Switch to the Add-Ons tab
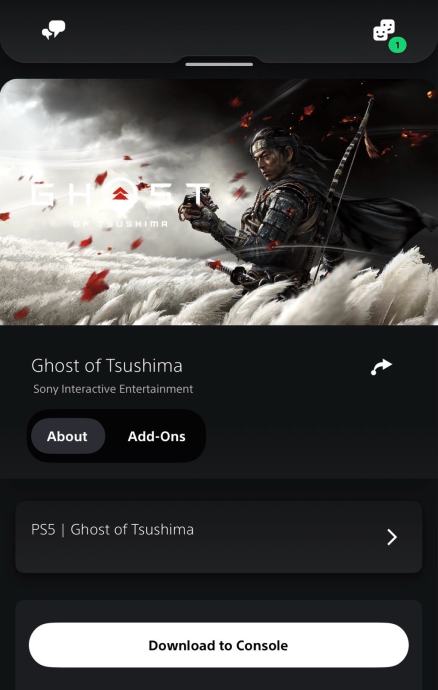 click(156, 436)
